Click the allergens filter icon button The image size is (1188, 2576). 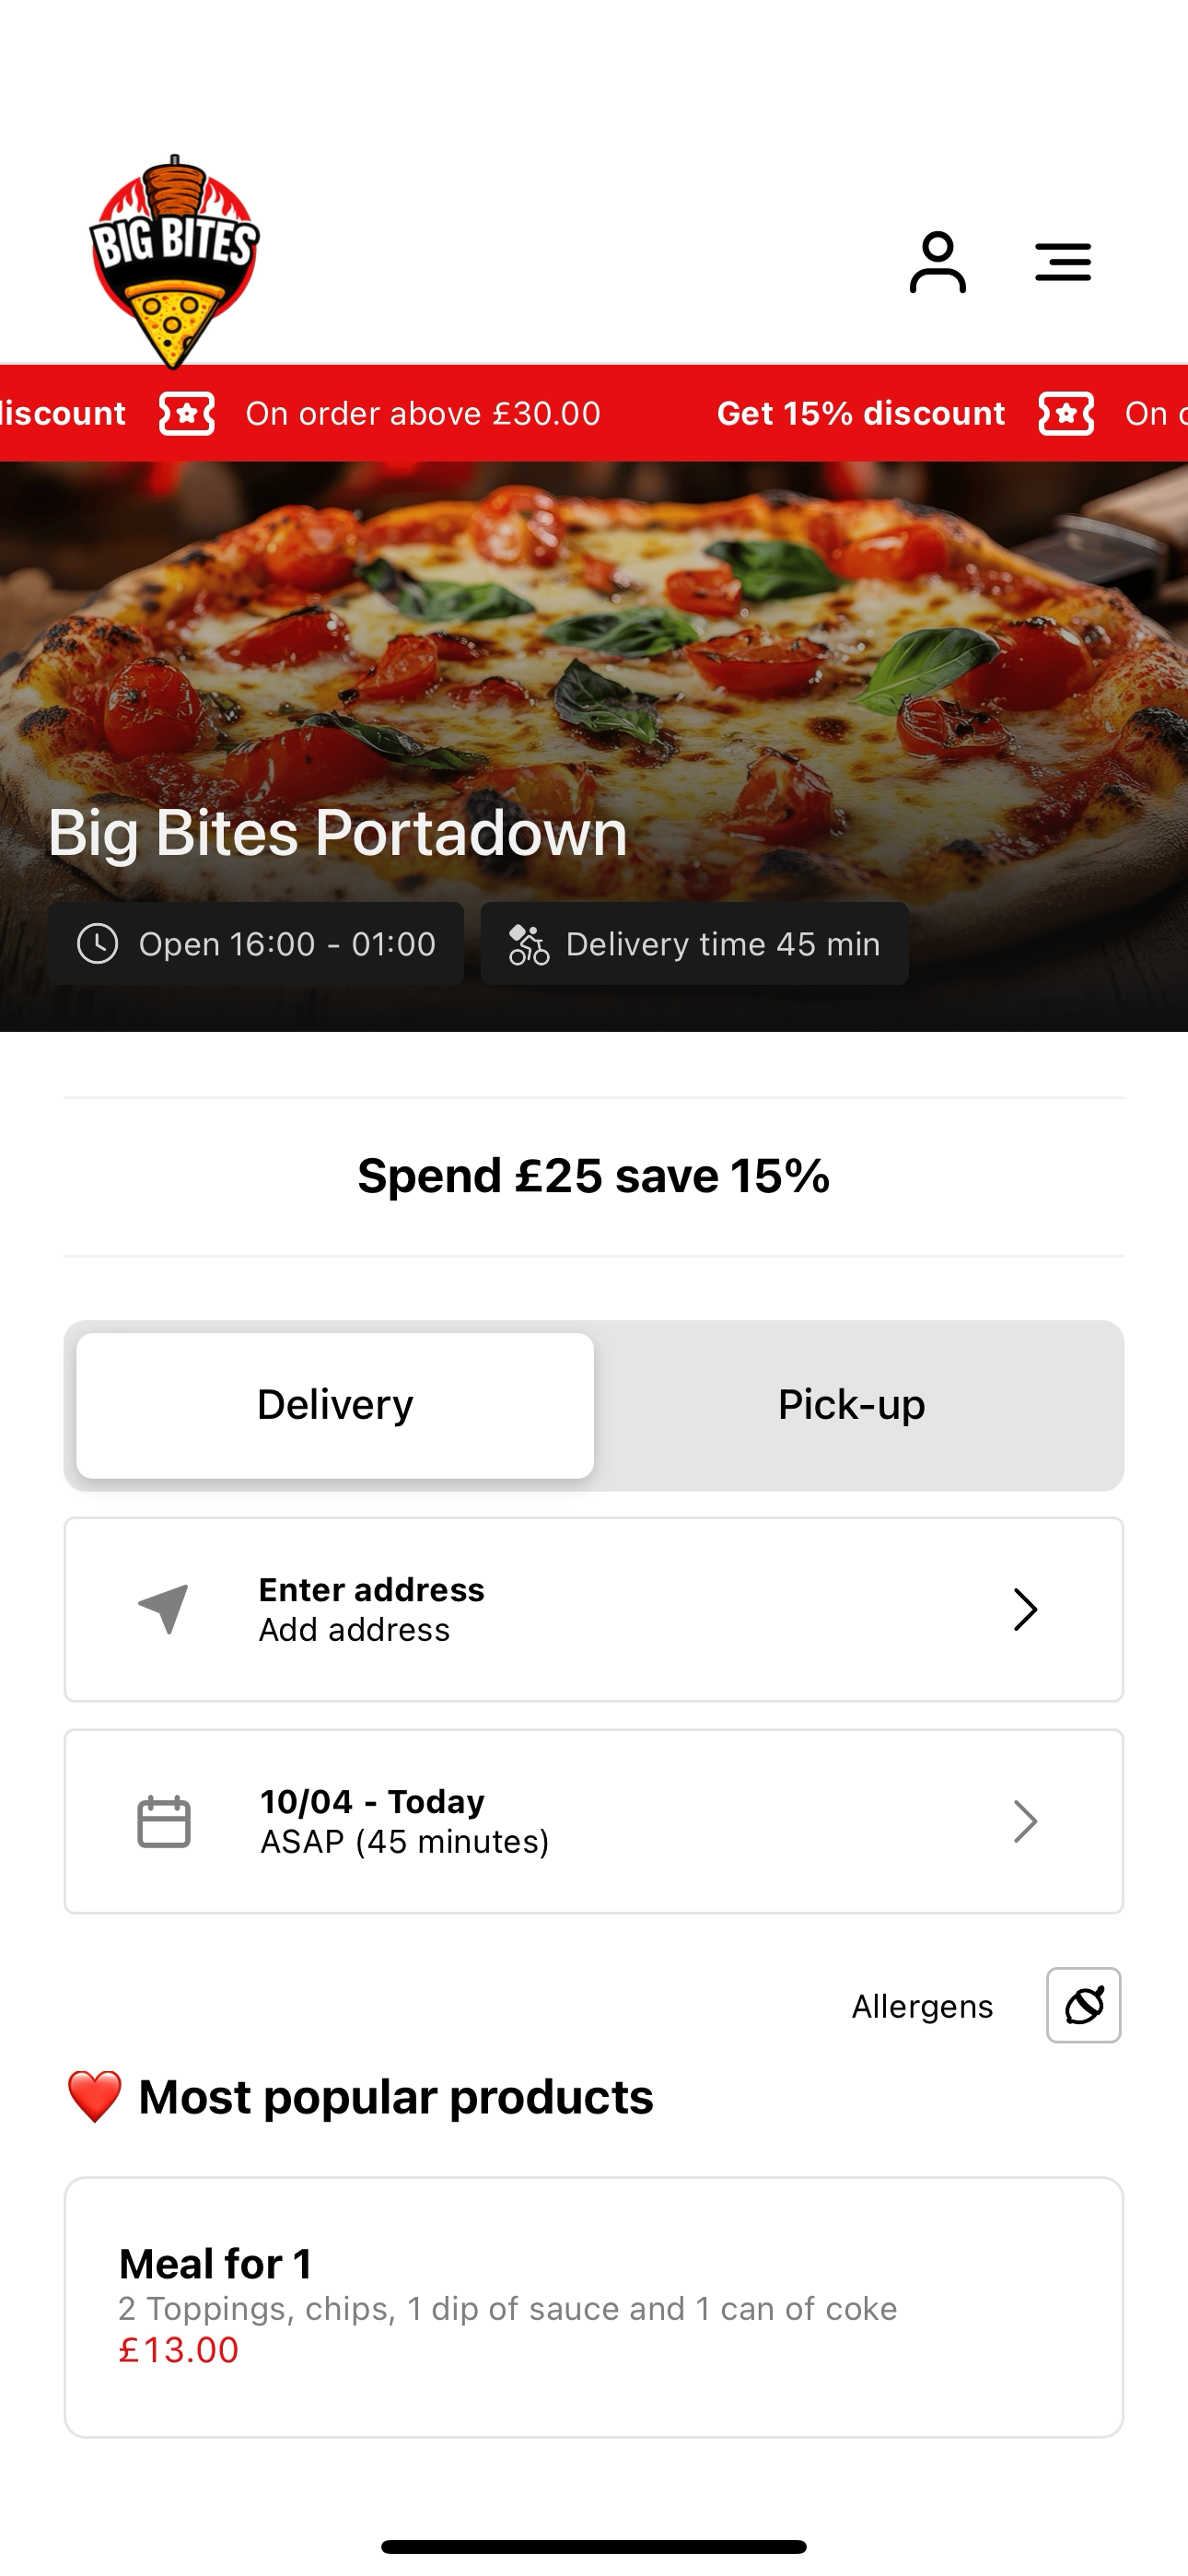(x=1083, y=2005)
